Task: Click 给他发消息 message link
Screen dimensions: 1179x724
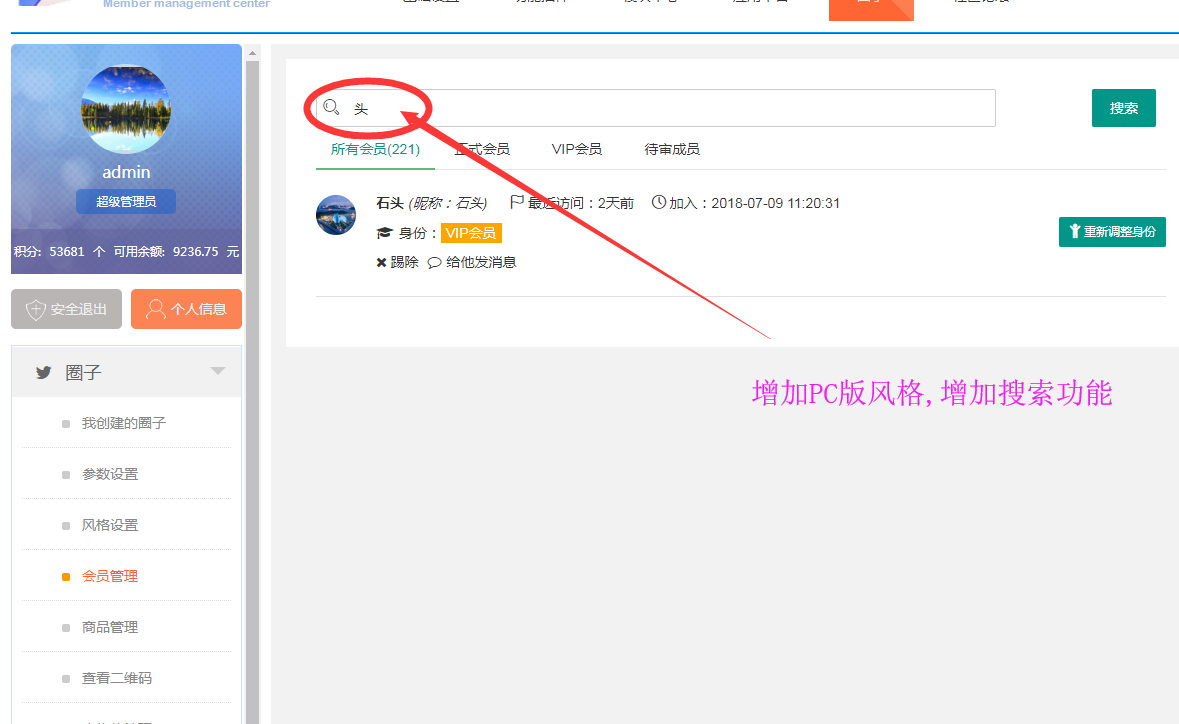Action: coord(472,262)
